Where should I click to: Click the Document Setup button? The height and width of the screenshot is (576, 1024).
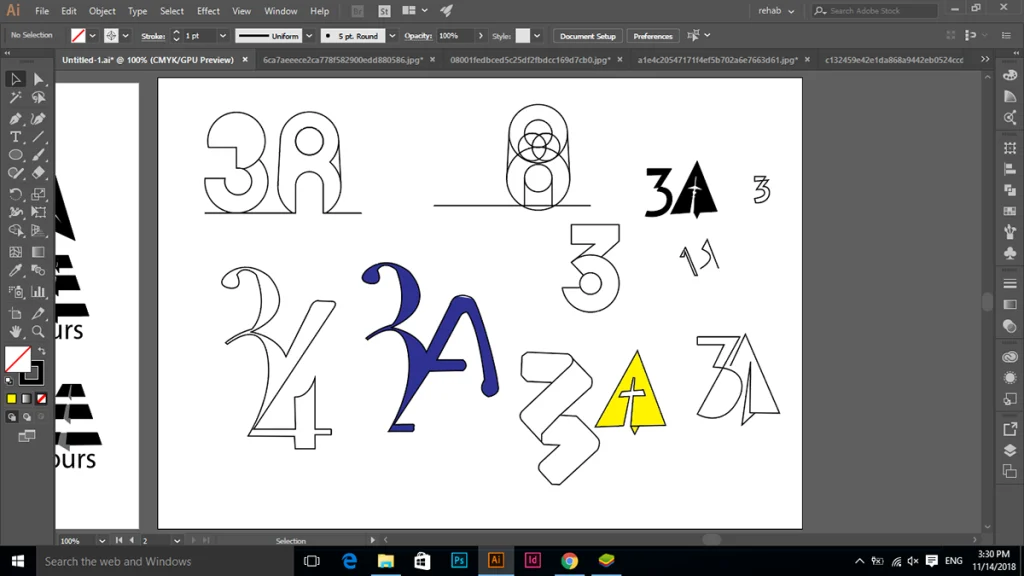[x=588, y=36]
